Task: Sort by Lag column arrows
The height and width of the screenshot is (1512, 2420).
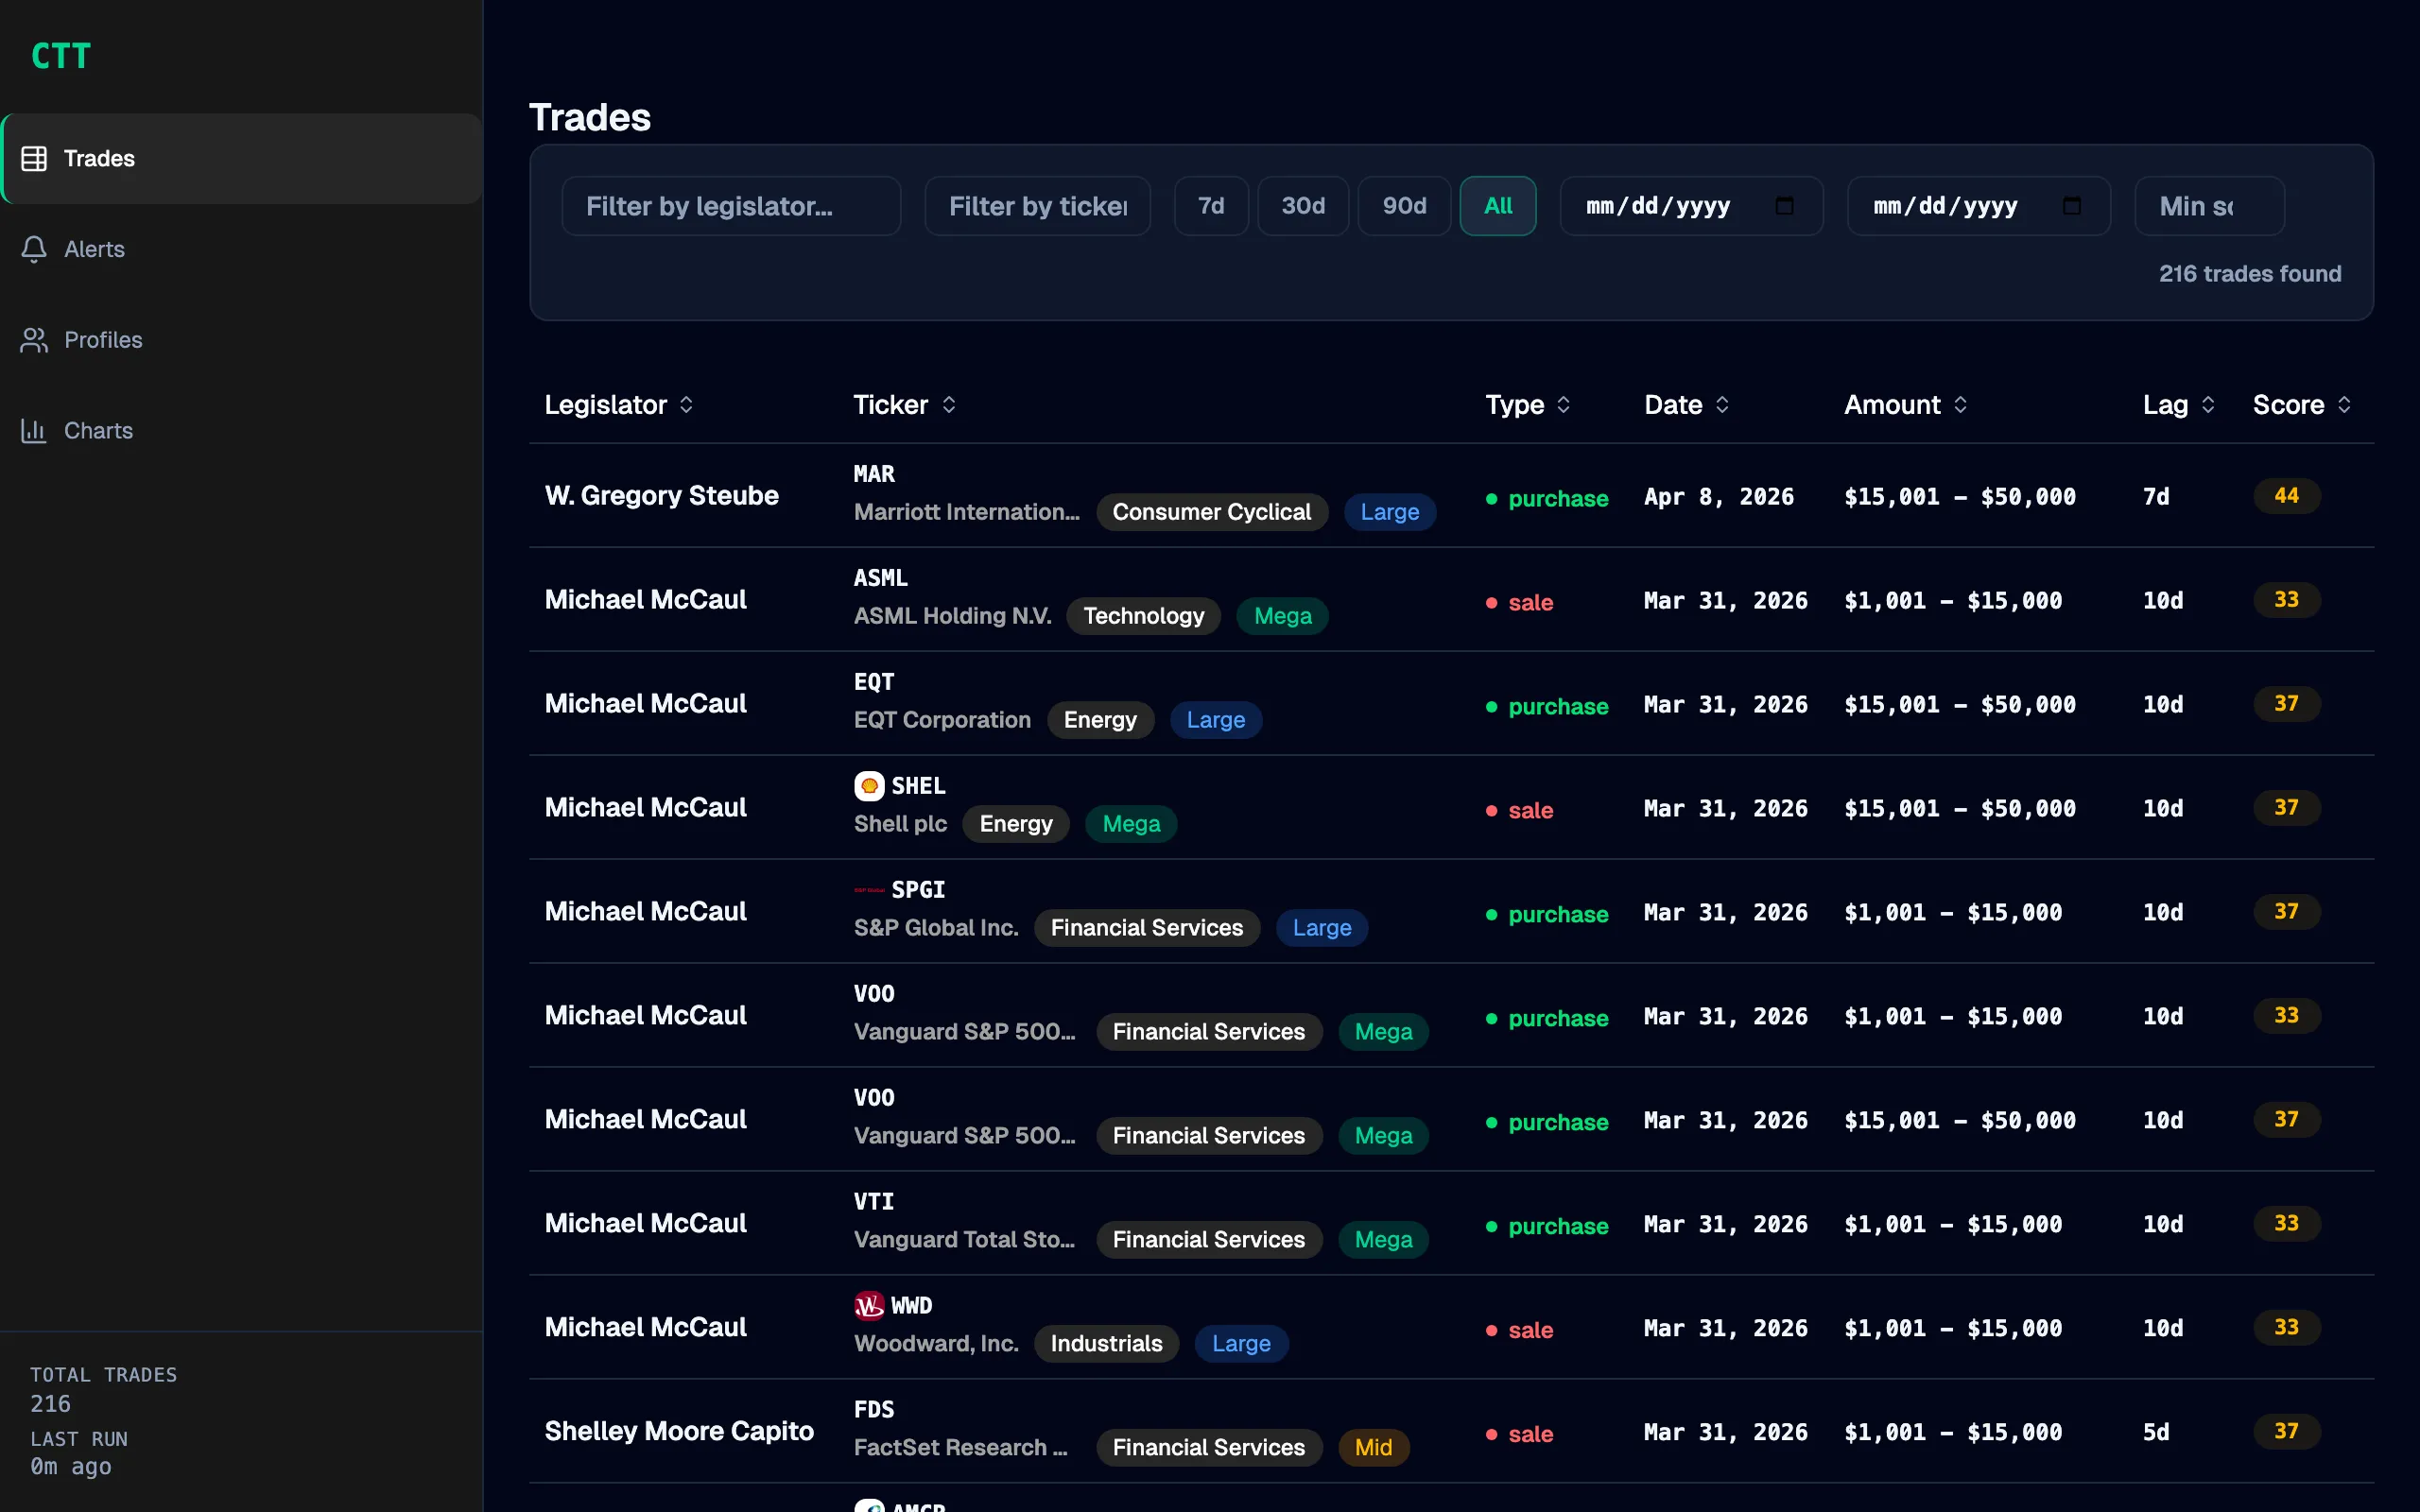Action: [2208, 405]
